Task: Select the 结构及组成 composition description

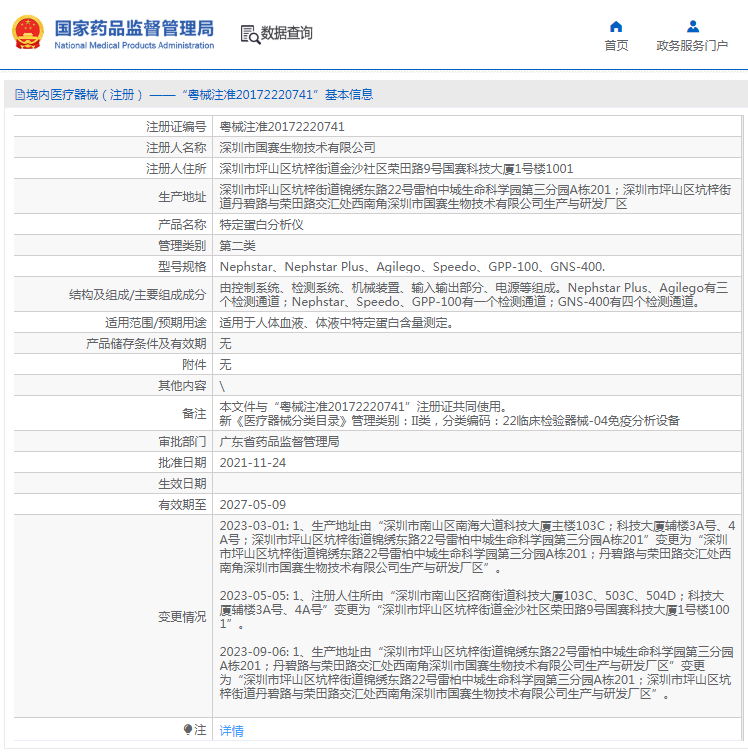Action: click(x=474, y=294)
